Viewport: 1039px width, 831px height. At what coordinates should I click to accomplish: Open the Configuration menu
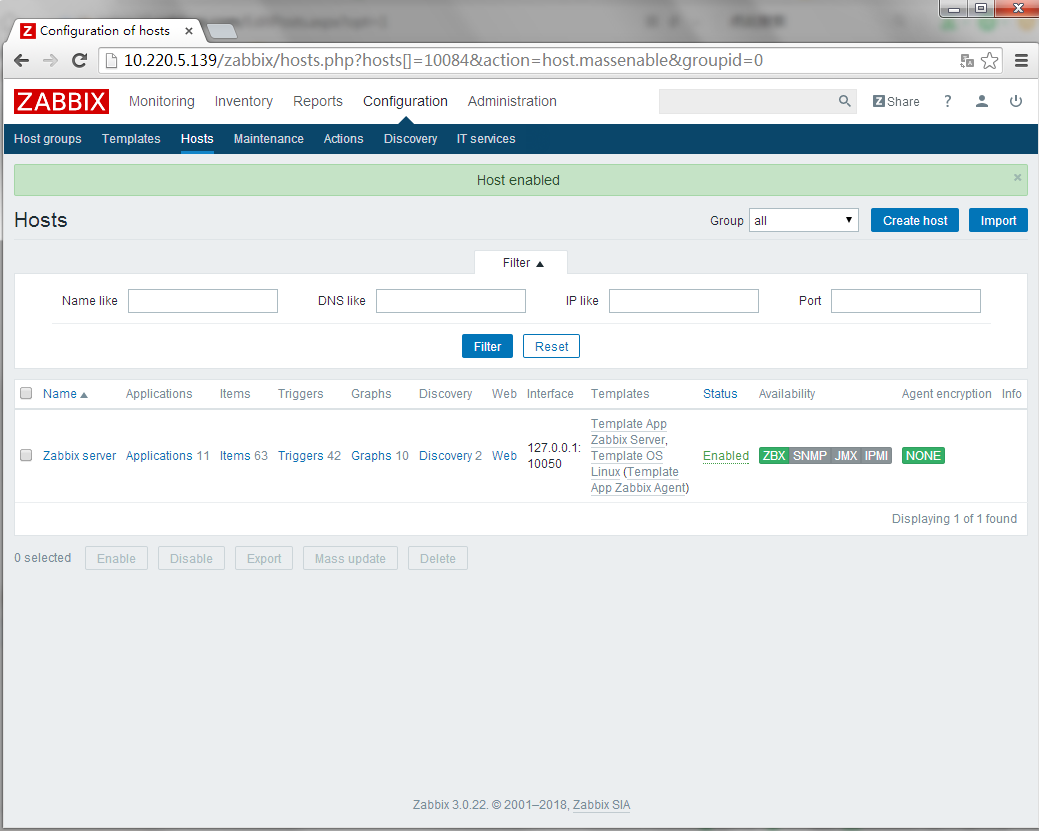click(x=406, y=101)
